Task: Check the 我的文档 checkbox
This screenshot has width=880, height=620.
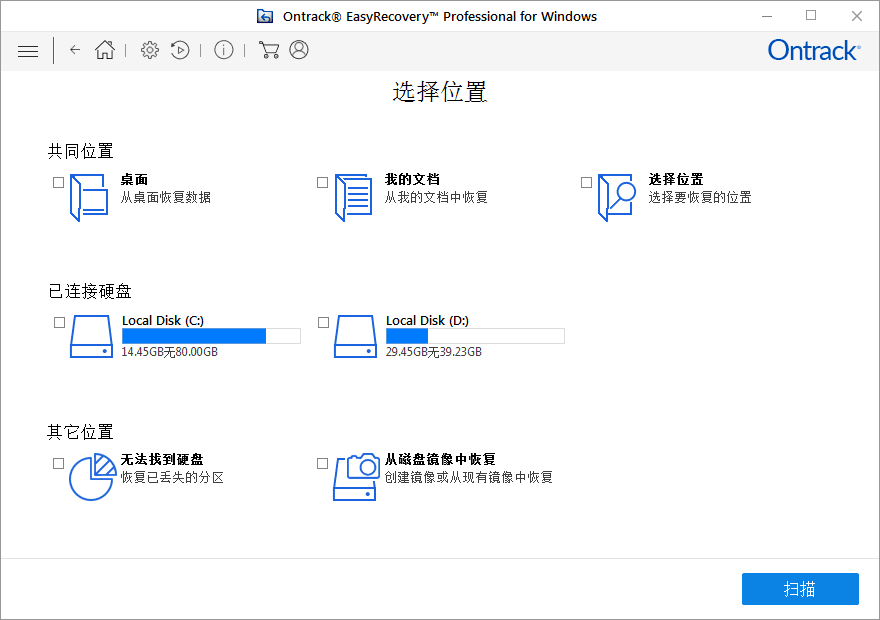Action: 322,182
